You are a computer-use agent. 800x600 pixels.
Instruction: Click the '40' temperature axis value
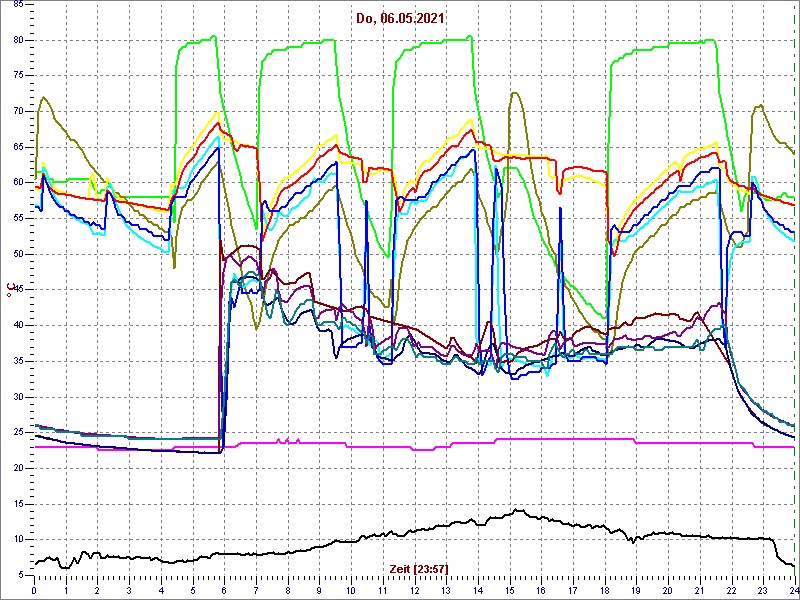(x=18, y=326)
